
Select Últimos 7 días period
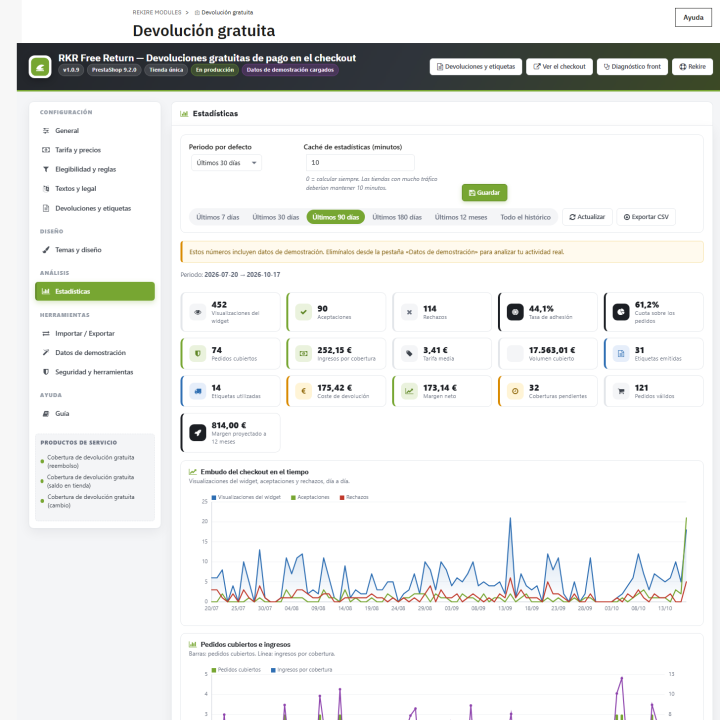click(218, 217)
